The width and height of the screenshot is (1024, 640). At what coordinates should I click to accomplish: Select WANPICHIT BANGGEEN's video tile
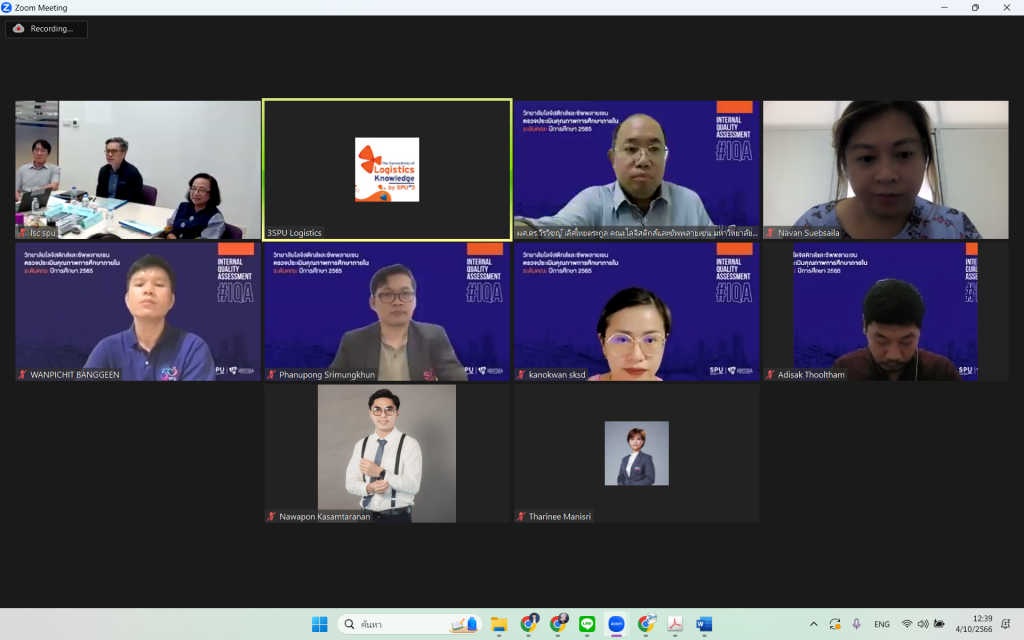(x=138, y=312)
